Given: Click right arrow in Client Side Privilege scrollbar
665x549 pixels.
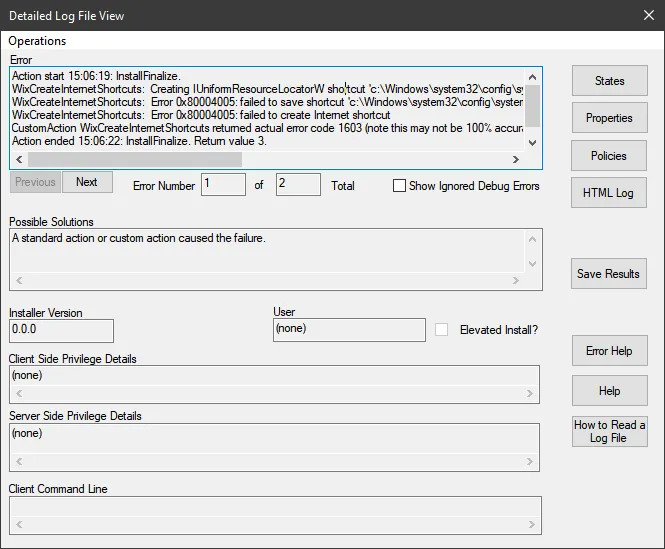Looking at the screenshot, I should (530, 394).
